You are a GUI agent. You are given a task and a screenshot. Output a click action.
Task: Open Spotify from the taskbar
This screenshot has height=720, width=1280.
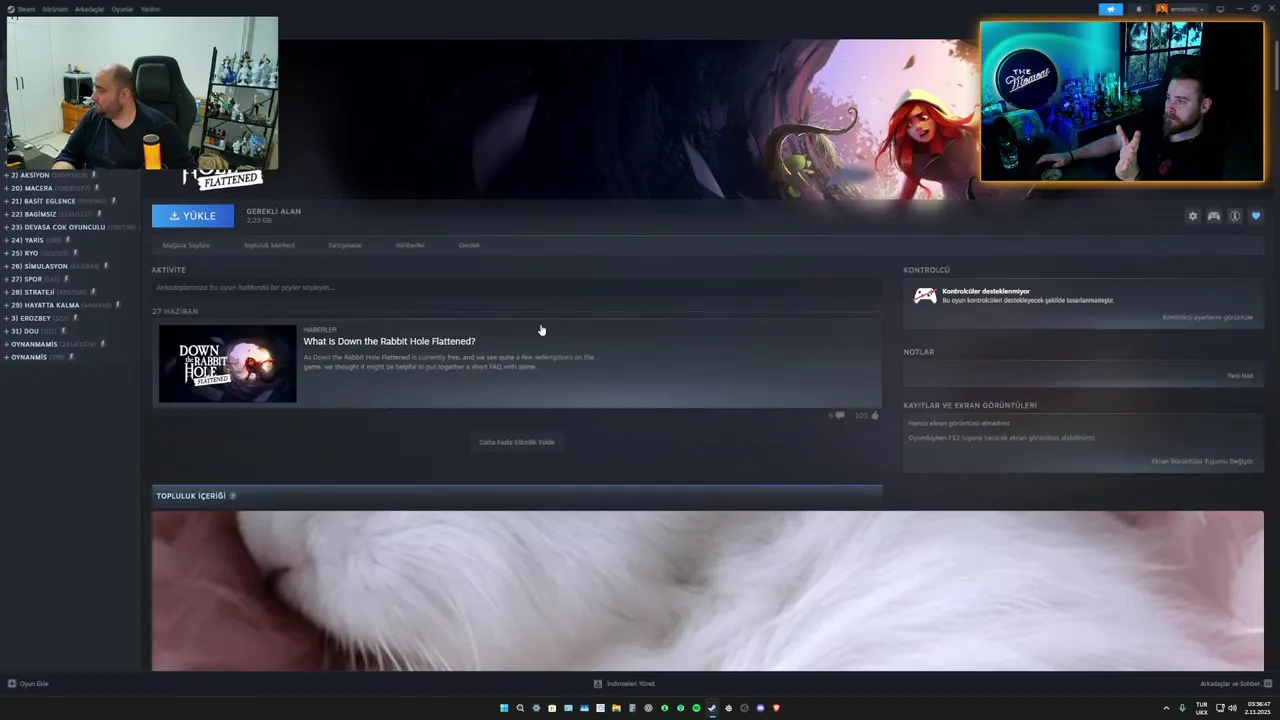[x=697, y=708]
